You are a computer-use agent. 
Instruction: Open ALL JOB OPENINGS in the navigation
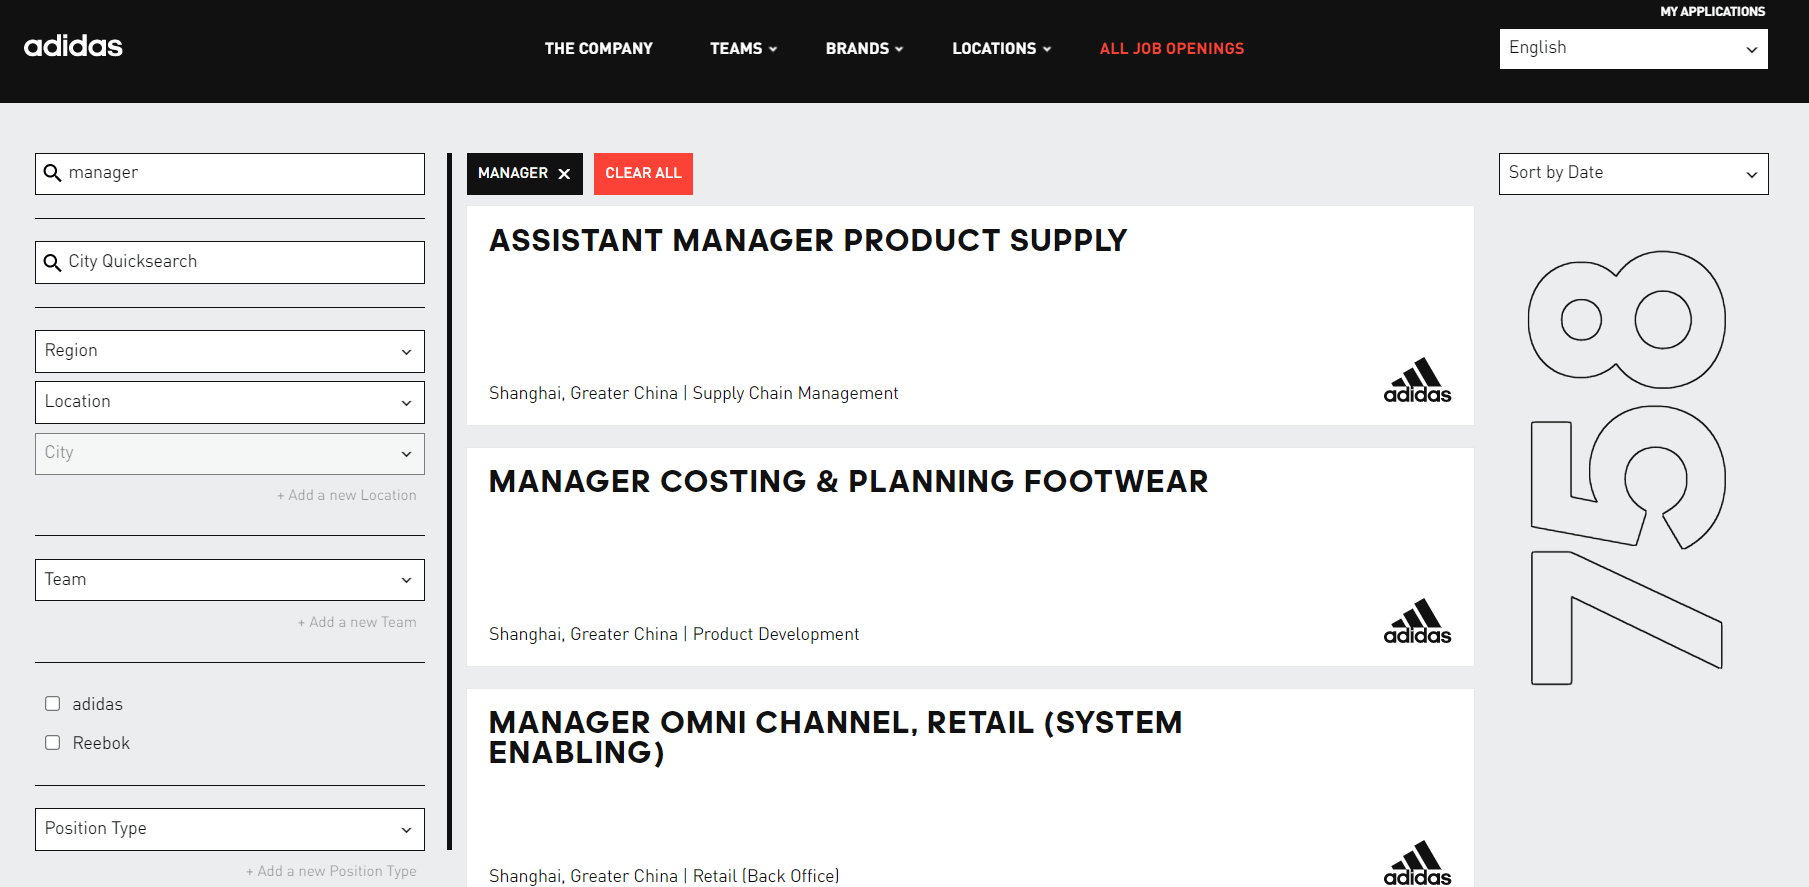(1171, 48)
